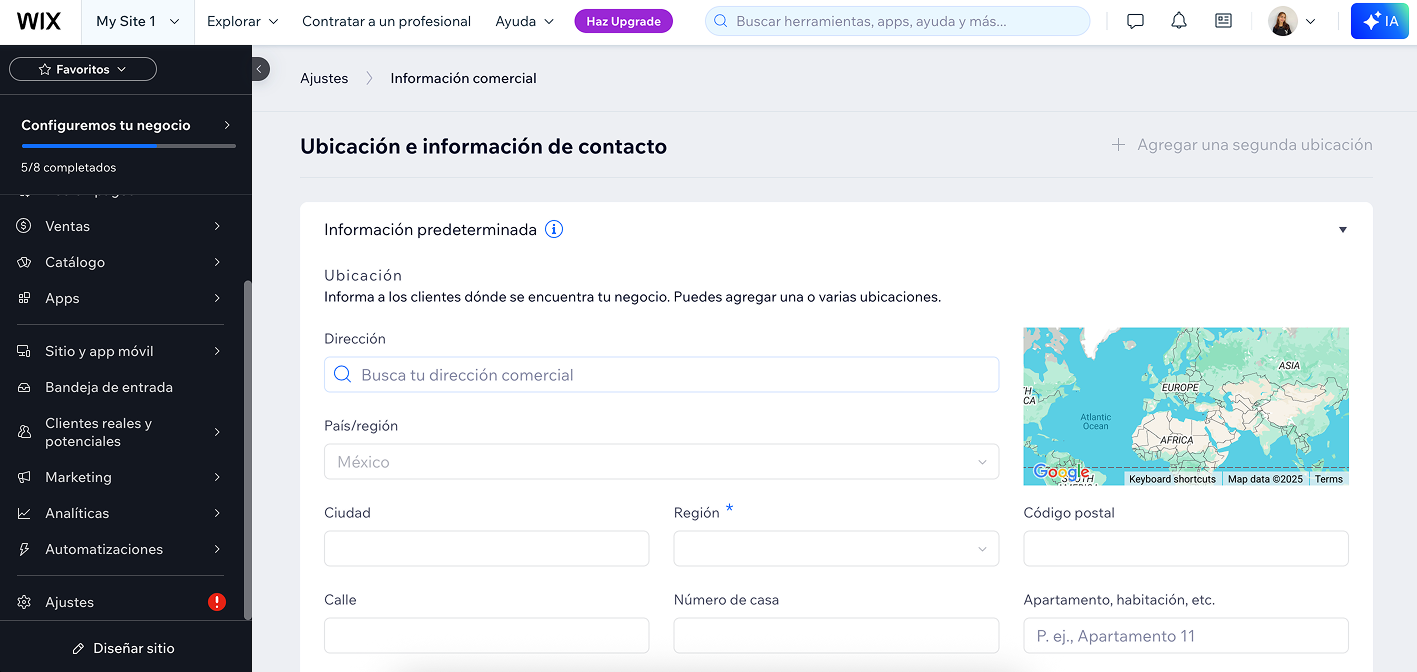Click the magnifier in the top search bar
1417x672 pixels.
coord(720,21)
